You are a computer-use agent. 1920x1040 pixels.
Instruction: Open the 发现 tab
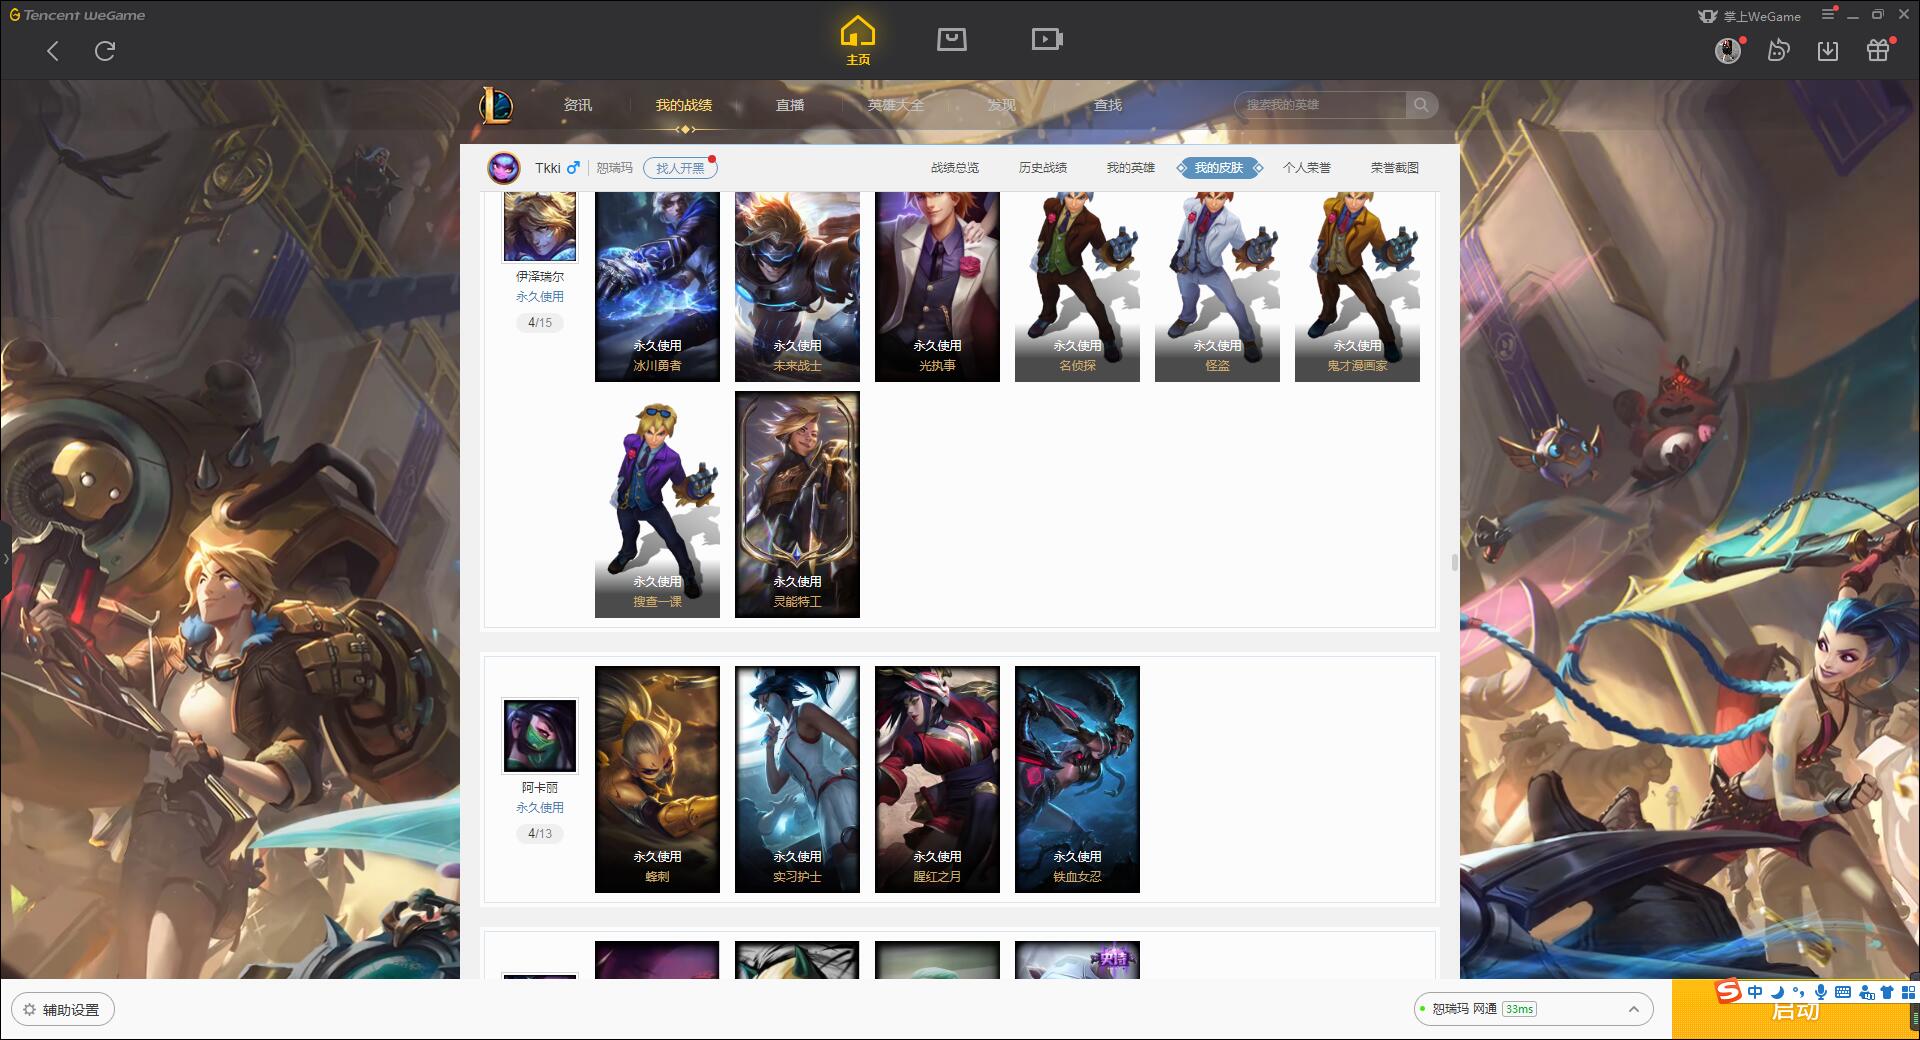click(1001, 105)
